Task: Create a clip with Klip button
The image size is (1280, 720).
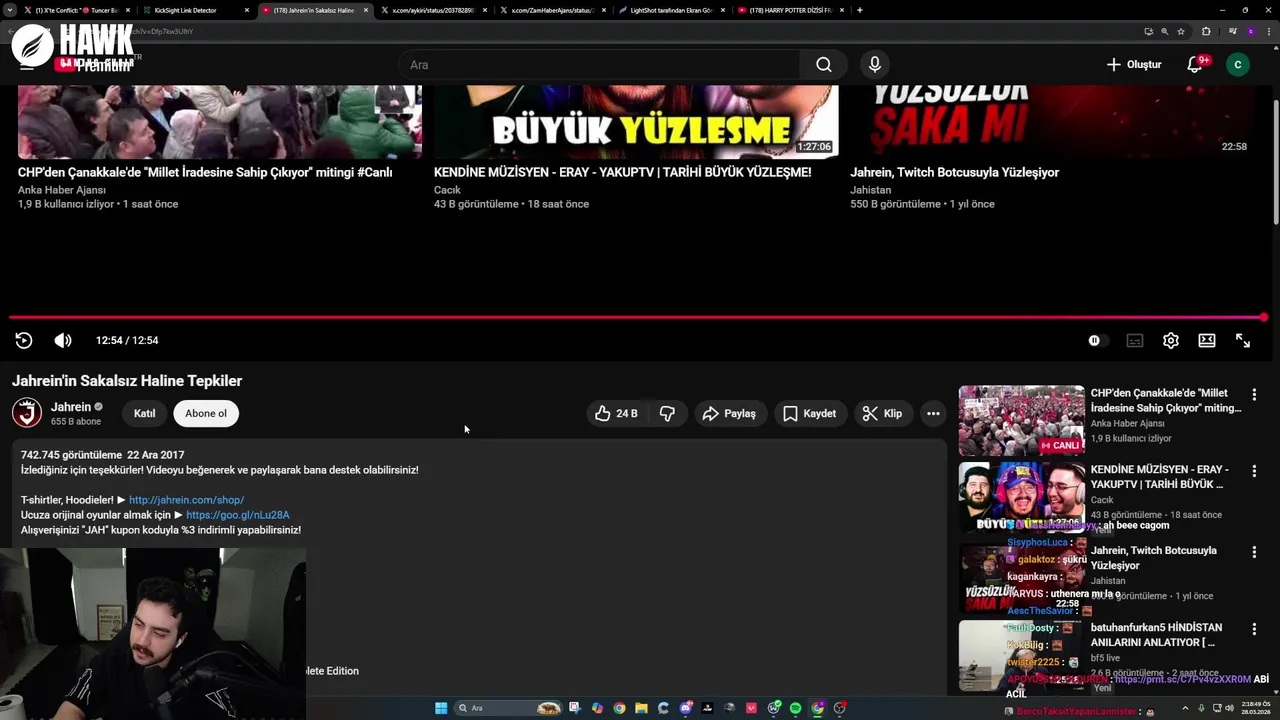Action: (883, 413)
